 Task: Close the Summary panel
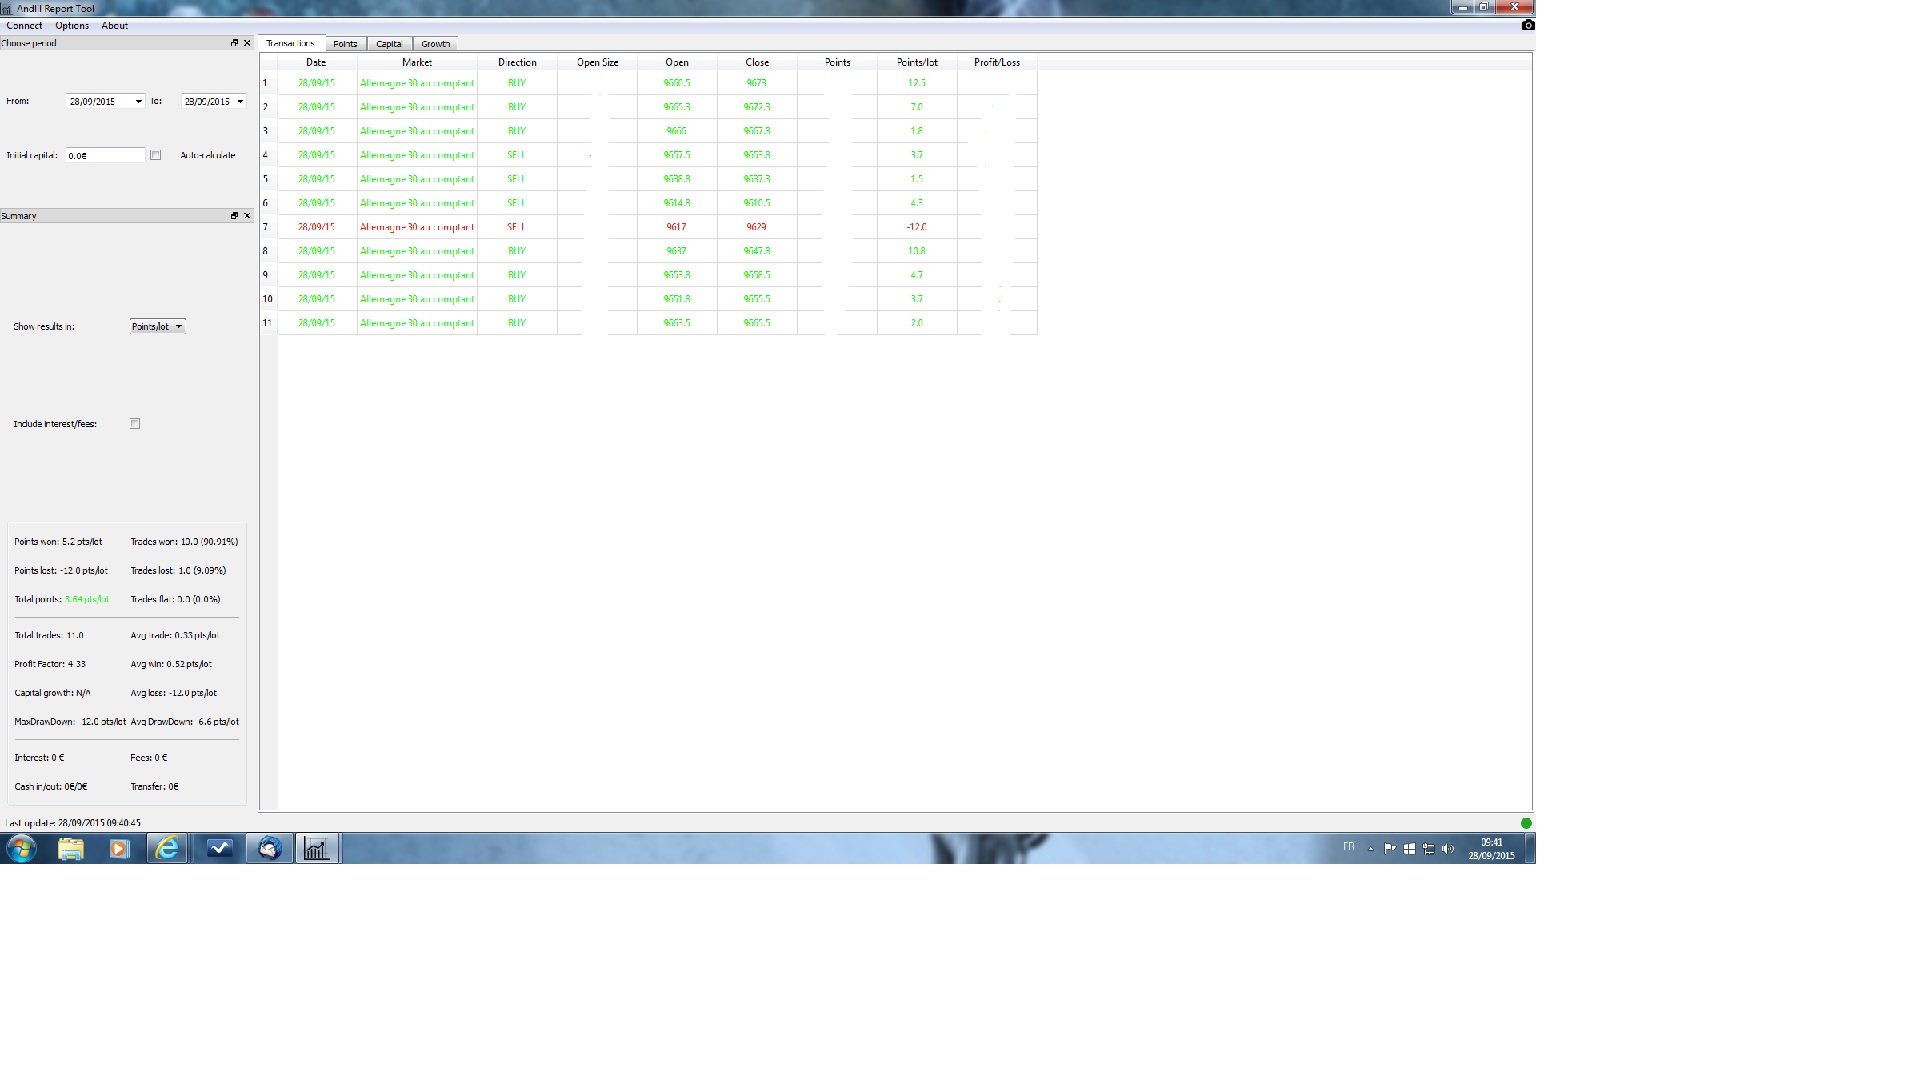[x=247, y=215]
